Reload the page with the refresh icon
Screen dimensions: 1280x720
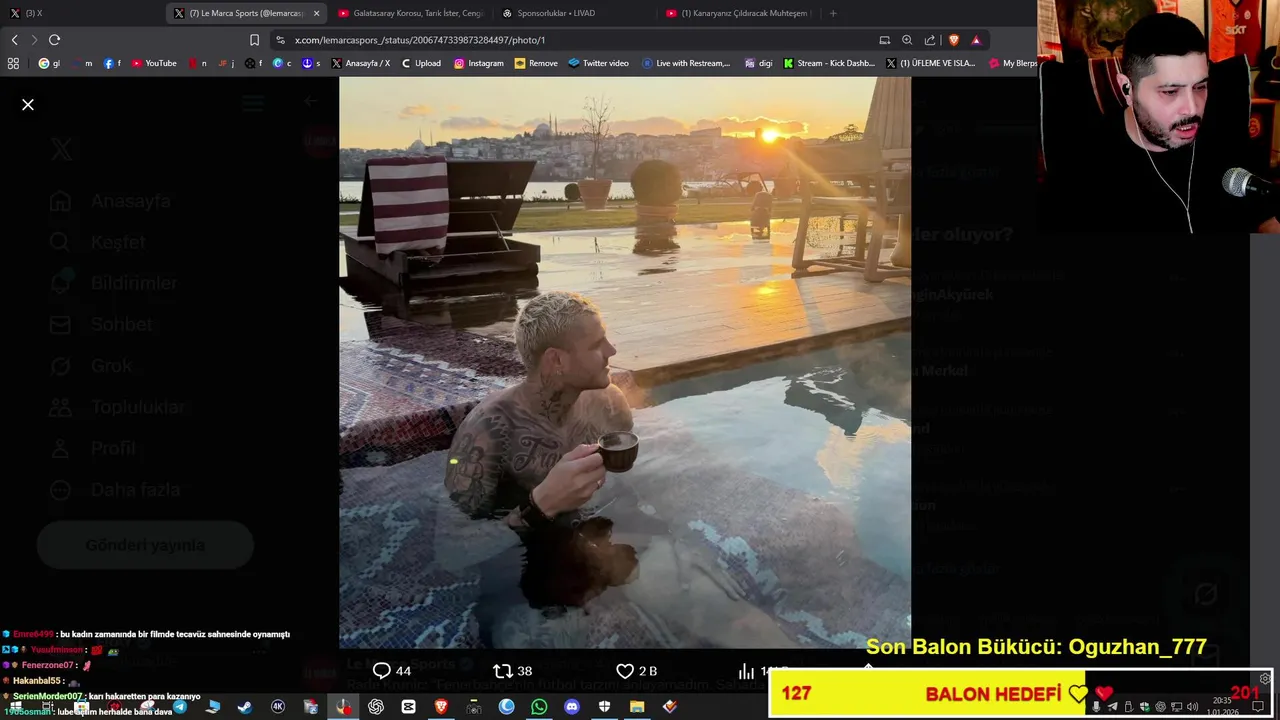click(54, 40)
